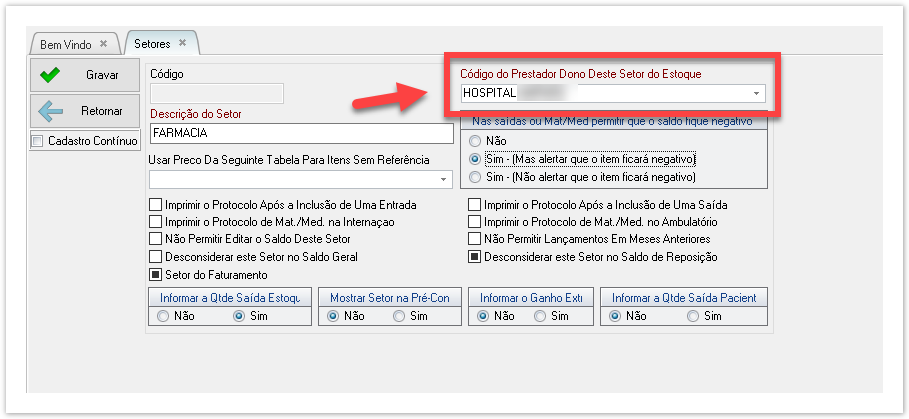Screen dimensions: 909x419
Task: Toggle Setor do Faturamento checkbox
Action: (155, 275)
